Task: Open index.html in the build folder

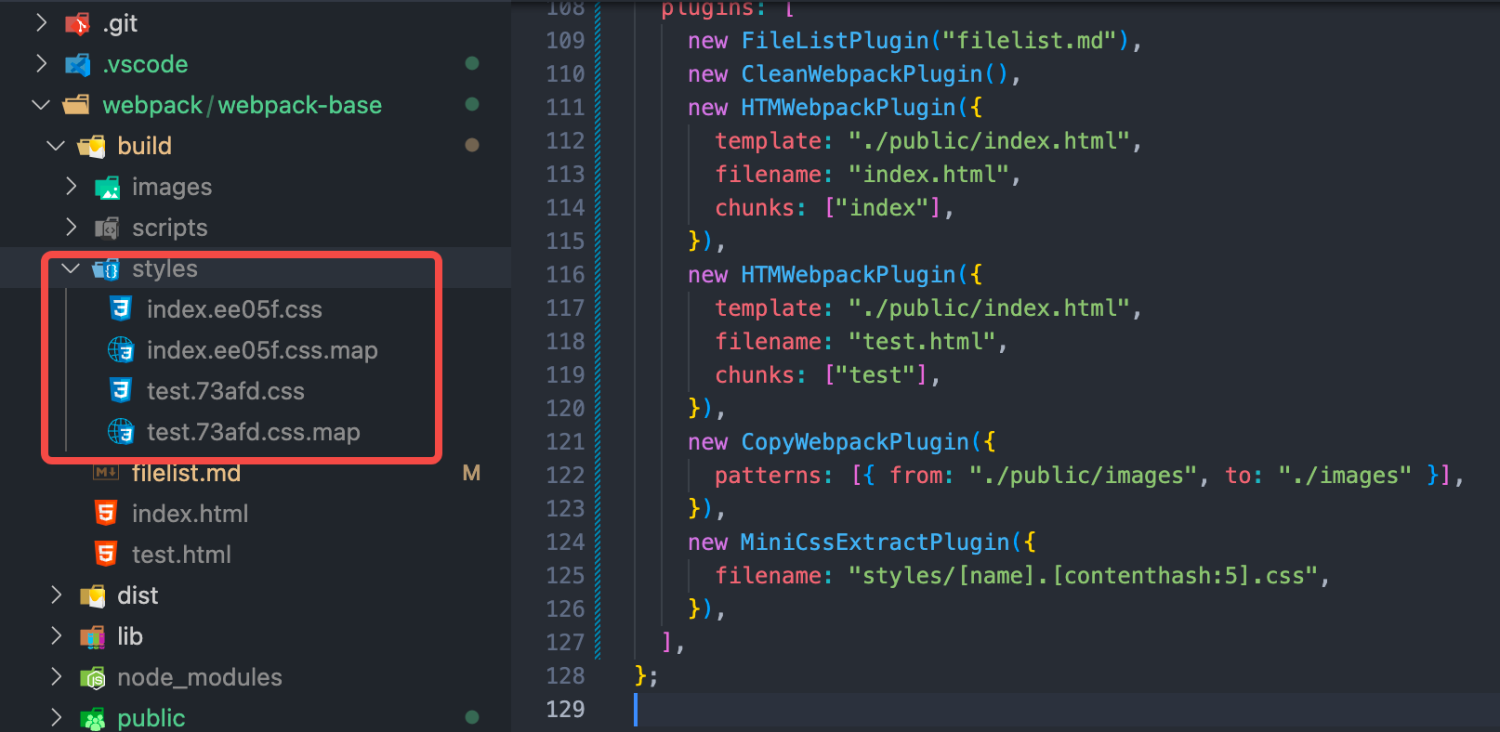Action: [190, 514]
